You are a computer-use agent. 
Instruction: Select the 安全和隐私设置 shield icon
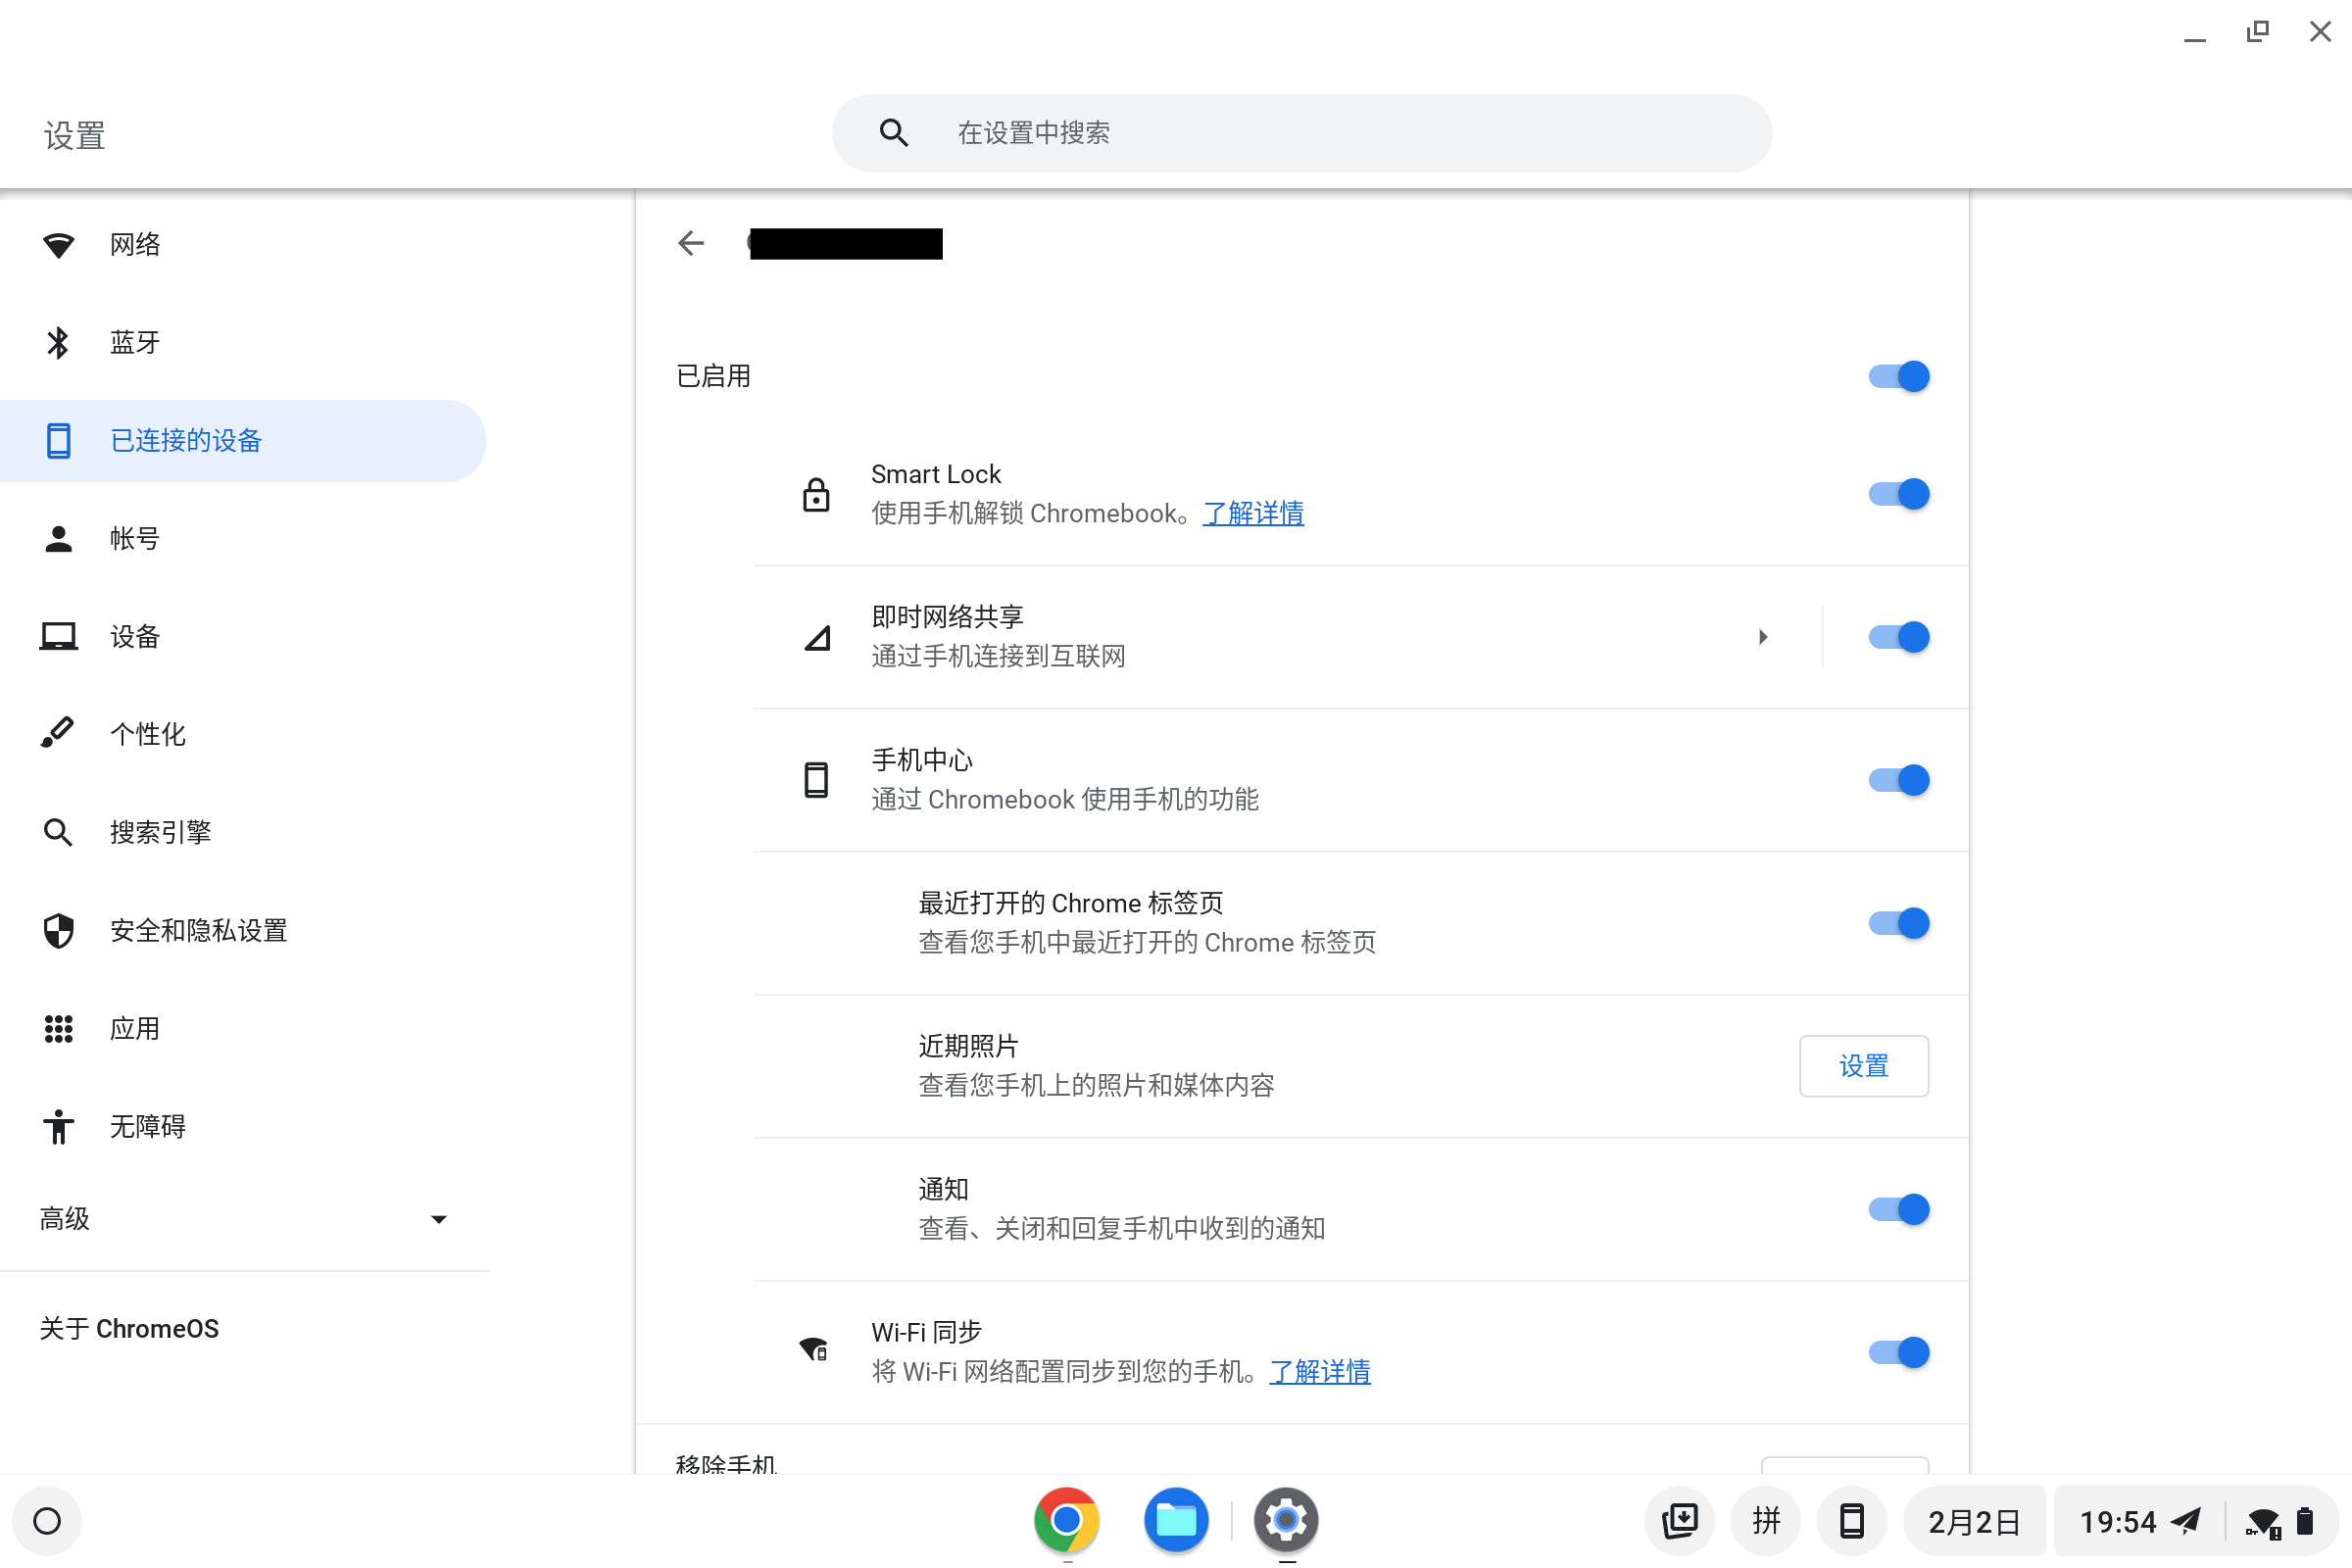pyautogui.click(x=59, y=930)
